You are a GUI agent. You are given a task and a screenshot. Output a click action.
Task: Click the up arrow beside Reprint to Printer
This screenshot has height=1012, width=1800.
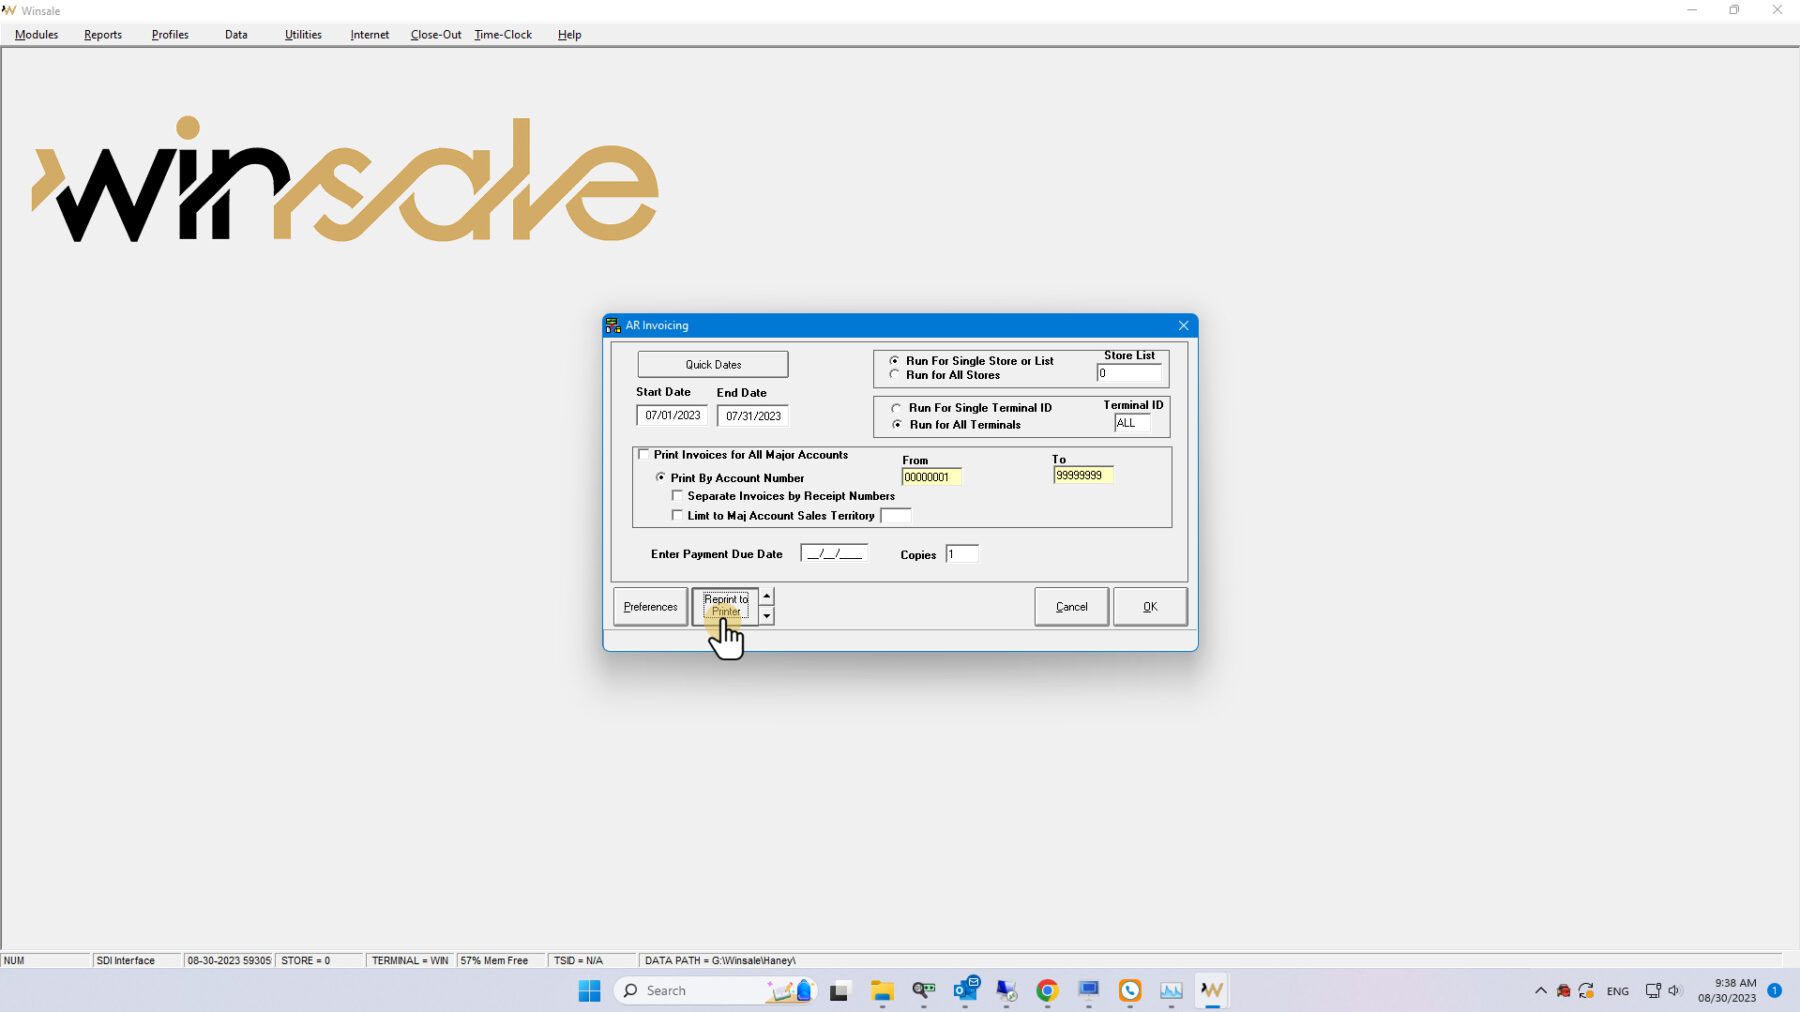767,597
